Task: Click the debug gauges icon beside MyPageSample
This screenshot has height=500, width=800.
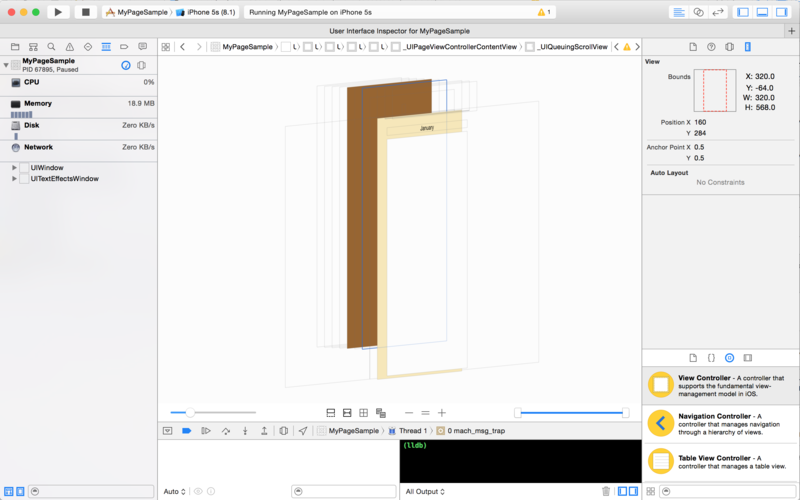Action: pyautogui.click(x=126, y=65)
